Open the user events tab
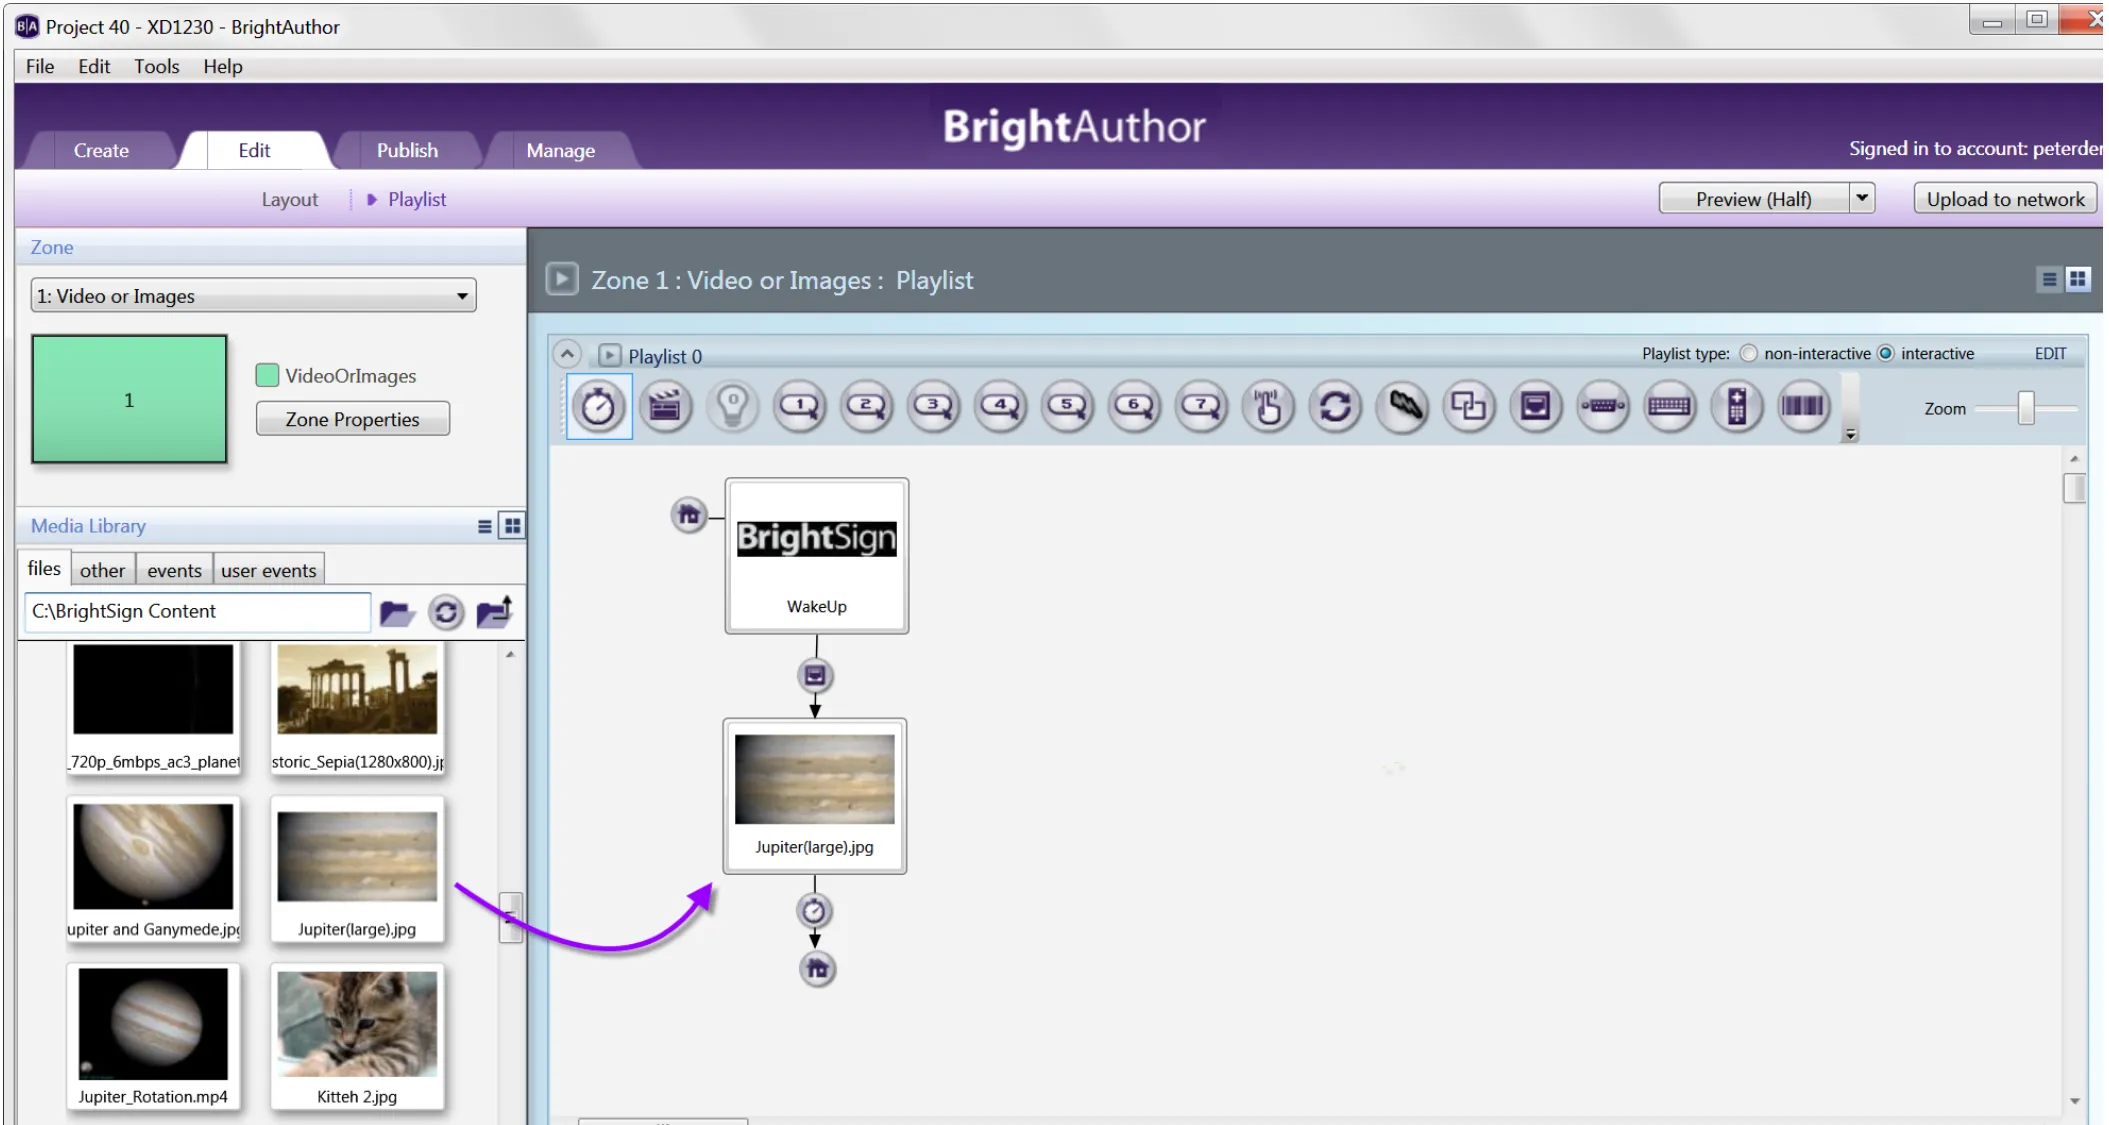2109x1125 pixels. [269, 570]
